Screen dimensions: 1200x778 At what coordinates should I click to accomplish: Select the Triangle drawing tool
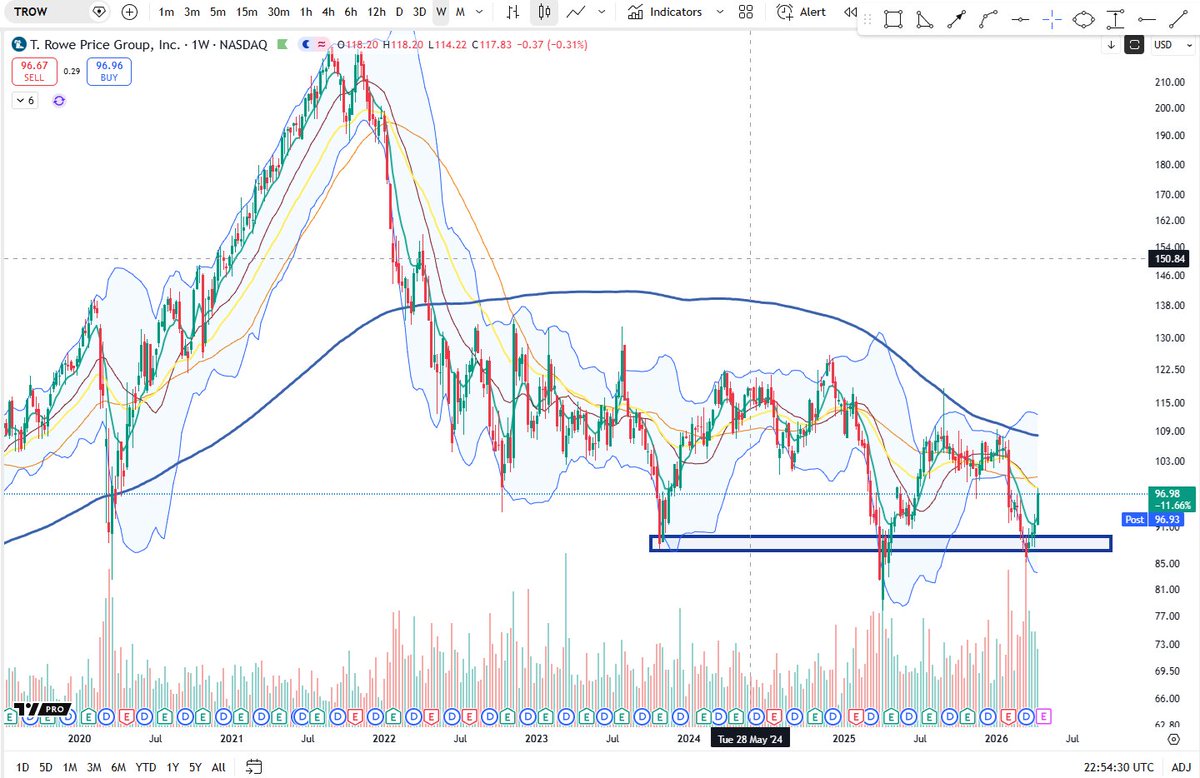925,20
